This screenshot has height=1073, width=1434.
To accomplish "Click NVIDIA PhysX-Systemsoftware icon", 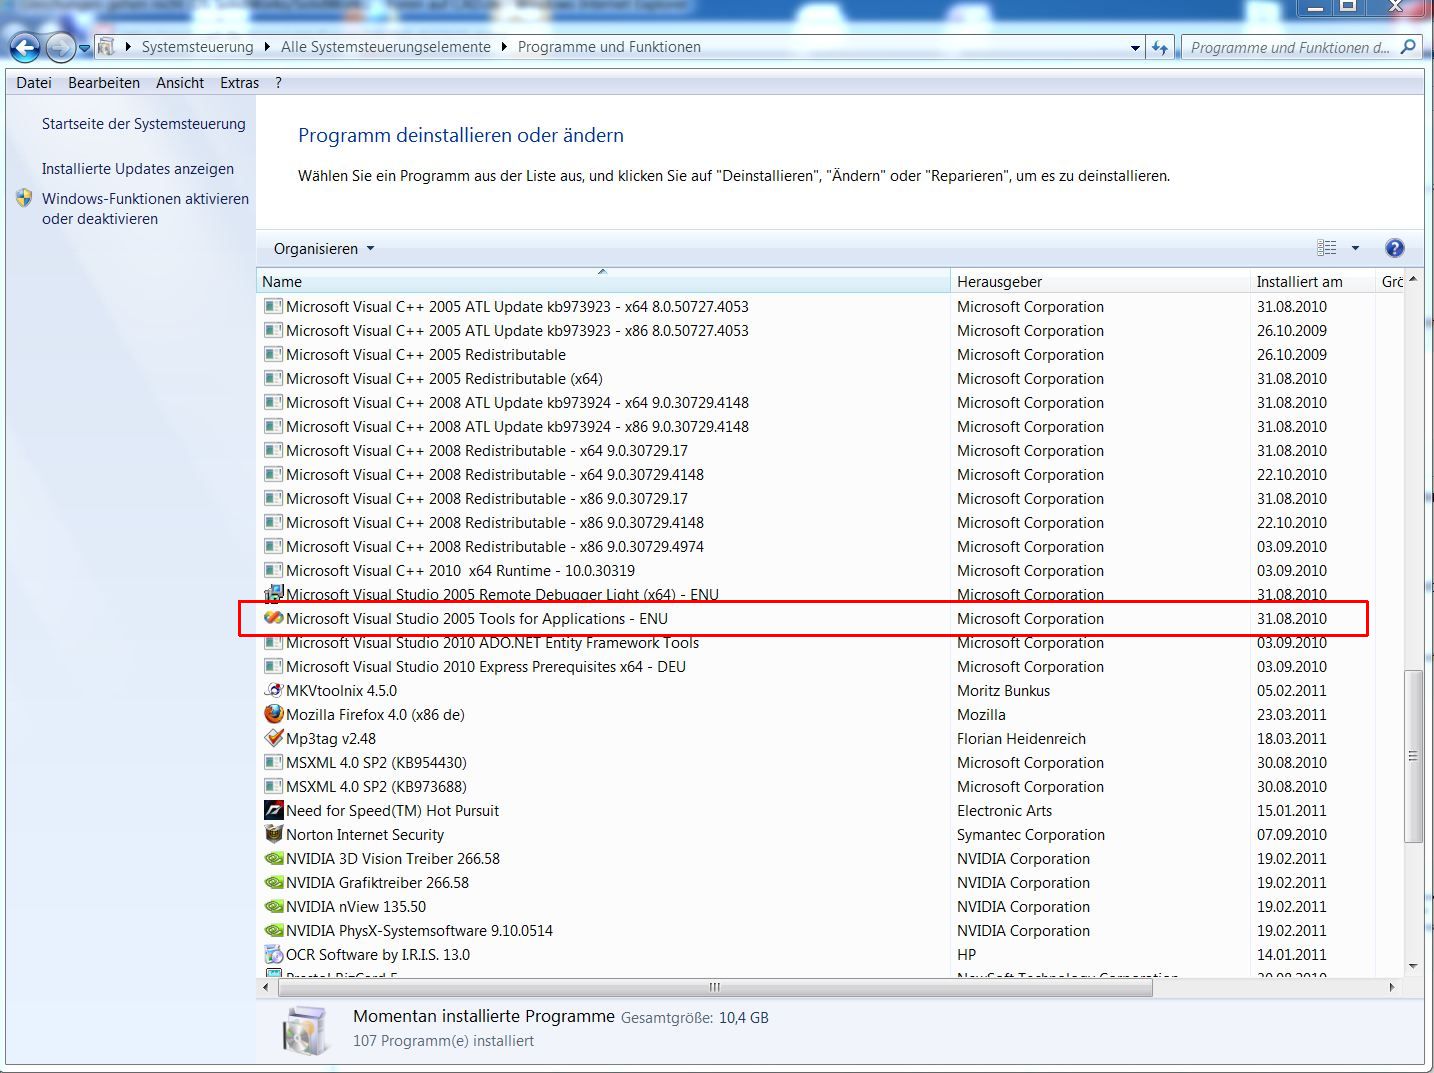I will pos(274,930).
